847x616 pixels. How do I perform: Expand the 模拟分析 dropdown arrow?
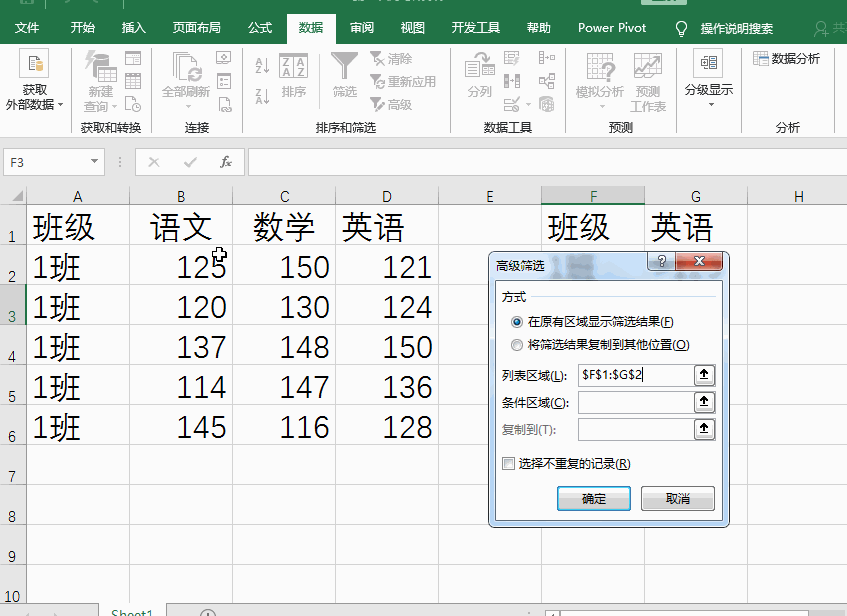point(602,106)
